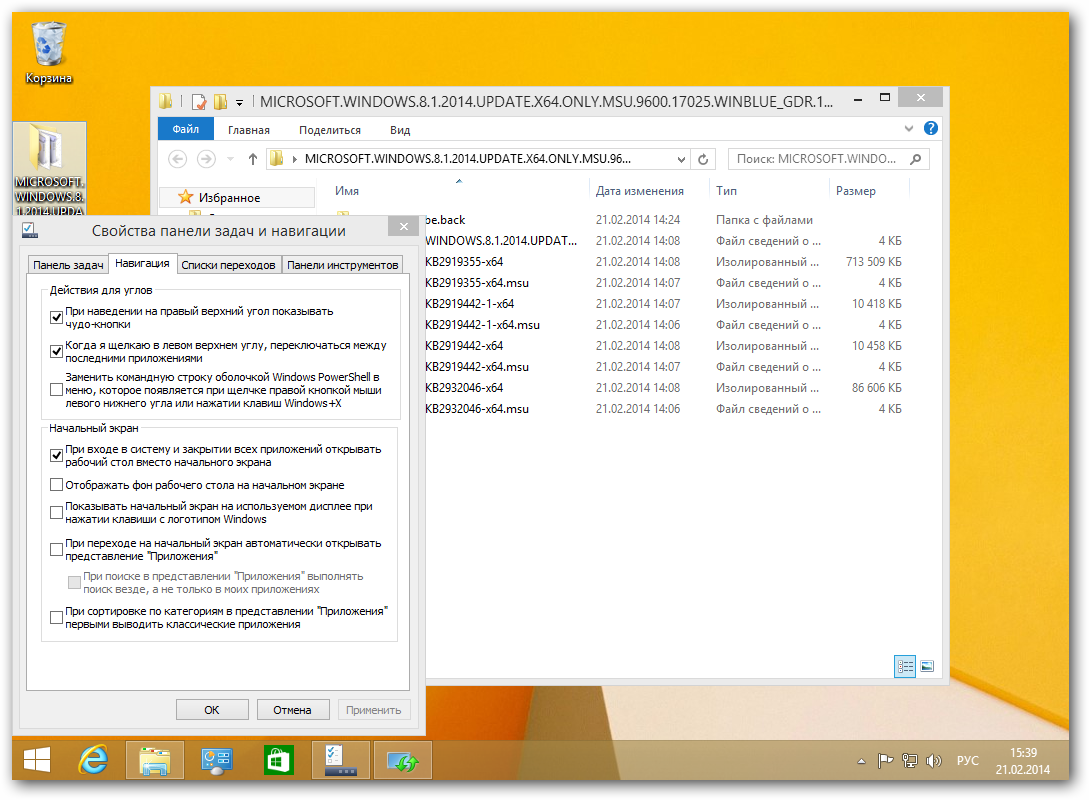Open Action Center flag in tray
Screen dimensions: 1089x800
pyautogui.click(x=885, y=761)
